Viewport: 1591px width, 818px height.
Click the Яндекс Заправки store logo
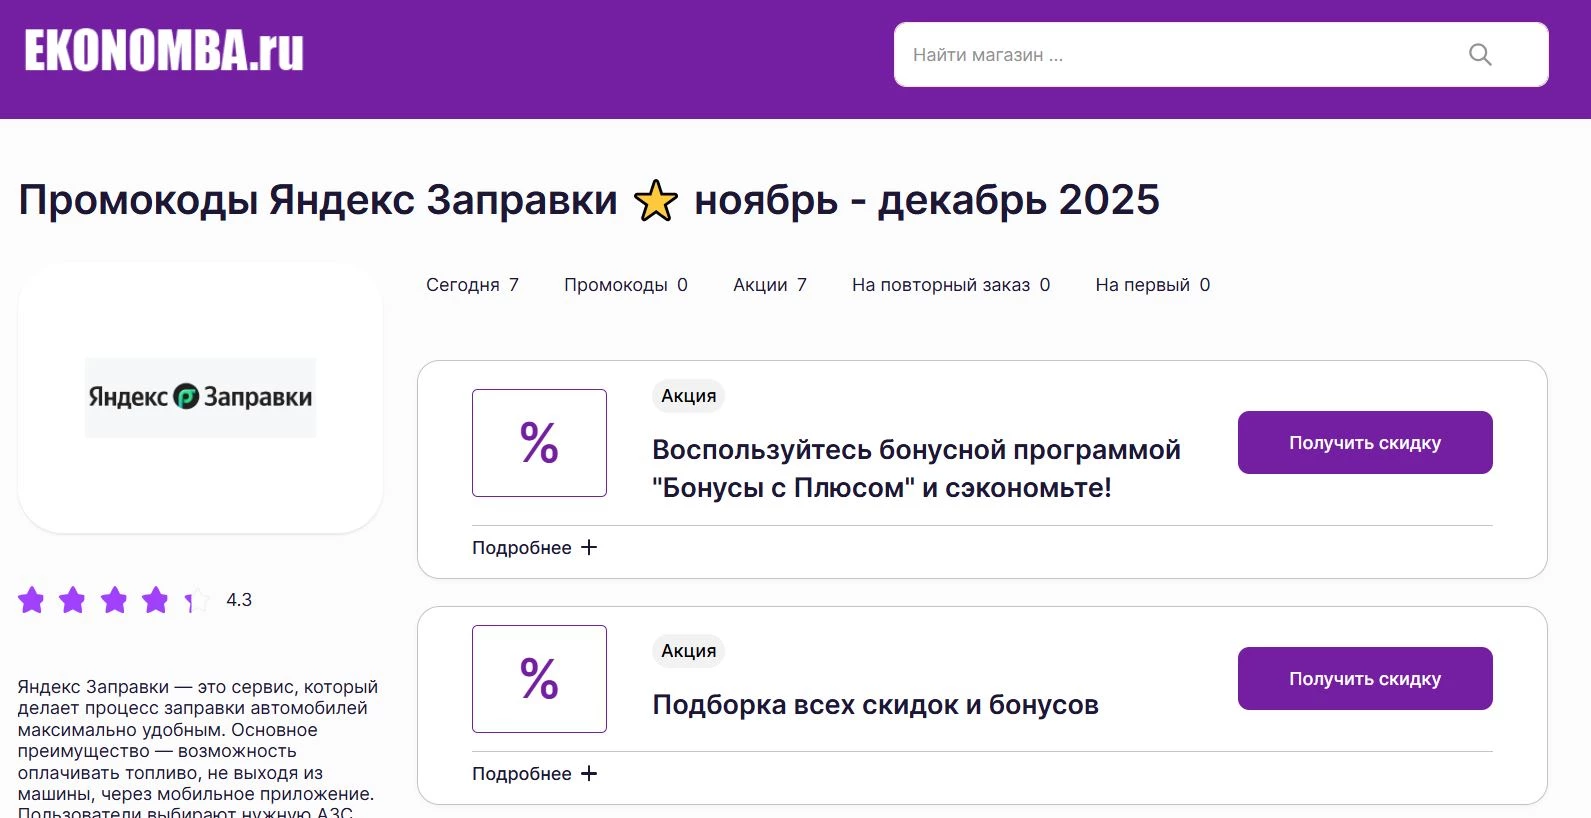tap(200, 397)
